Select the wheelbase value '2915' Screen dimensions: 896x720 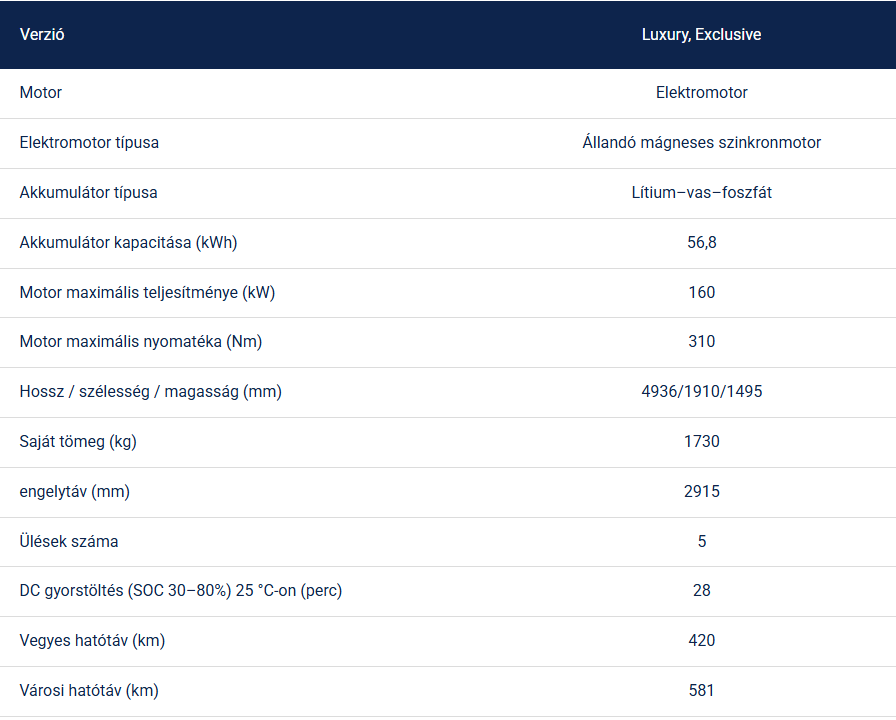click(x=701, y=491)
